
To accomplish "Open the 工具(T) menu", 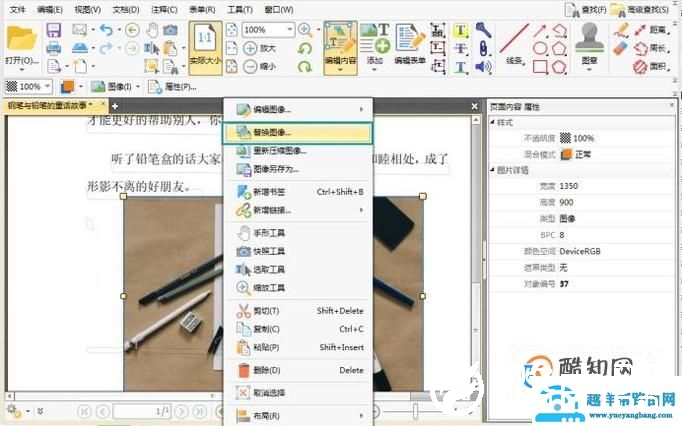I will coord(240,9).
